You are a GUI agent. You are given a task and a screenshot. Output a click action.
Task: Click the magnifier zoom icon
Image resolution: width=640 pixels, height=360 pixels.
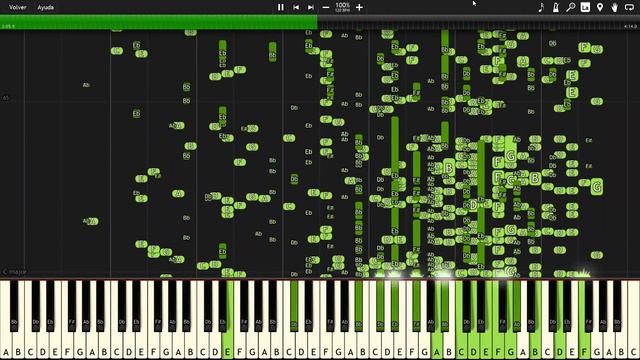(x=571, y=7)
